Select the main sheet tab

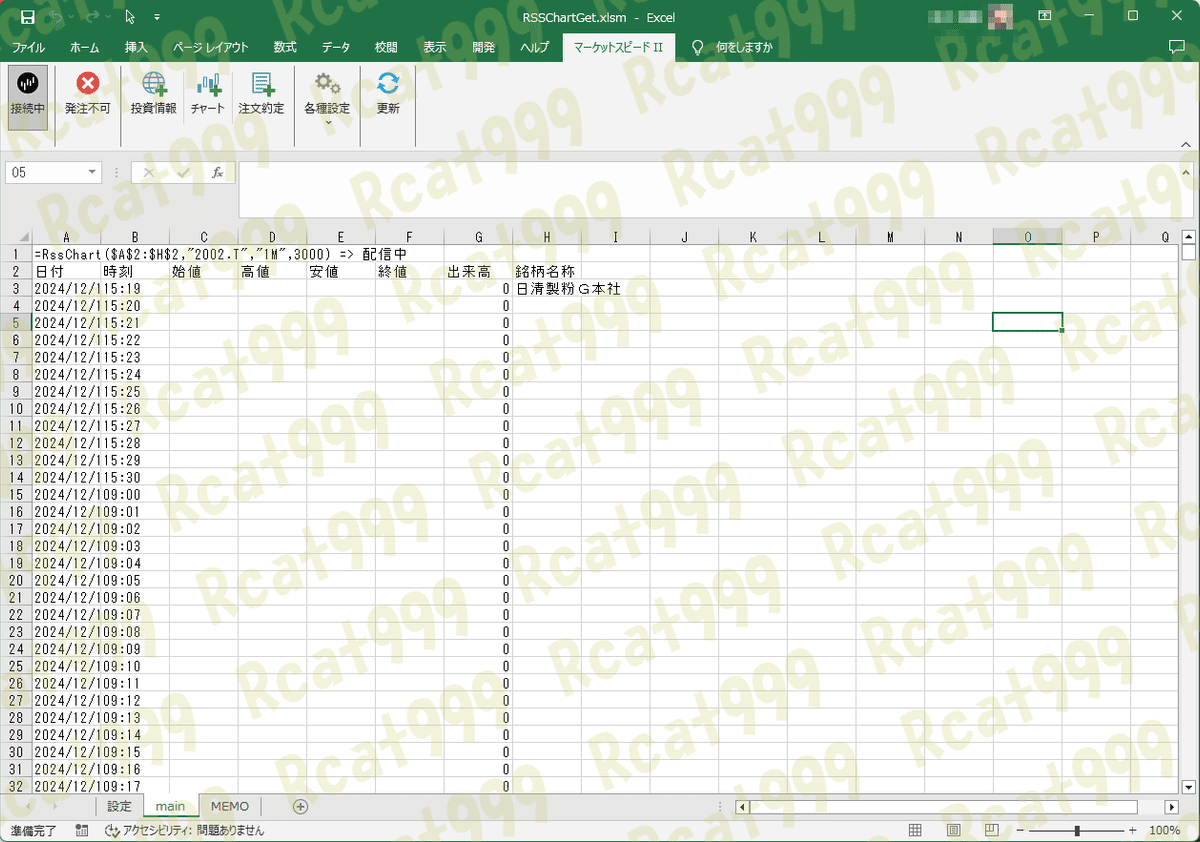(x=170, y=806)
